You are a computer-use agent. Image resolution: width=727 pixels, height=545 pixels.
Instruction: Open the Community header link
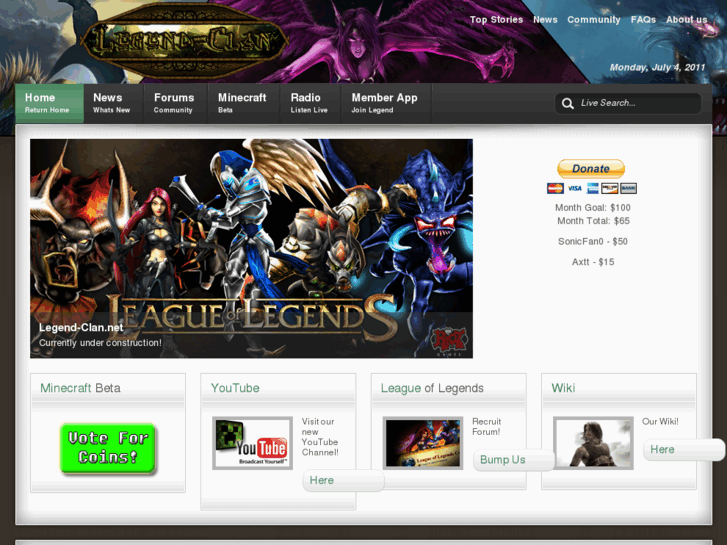click(x=593, y=19)
